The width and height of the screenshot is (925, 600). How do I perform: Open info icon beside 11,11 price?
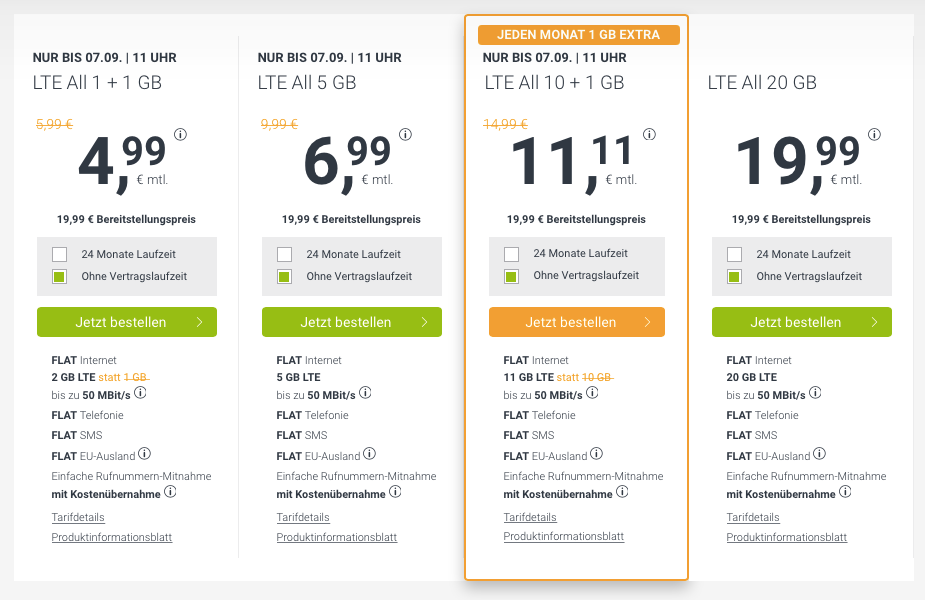click(x=649, y=135)
